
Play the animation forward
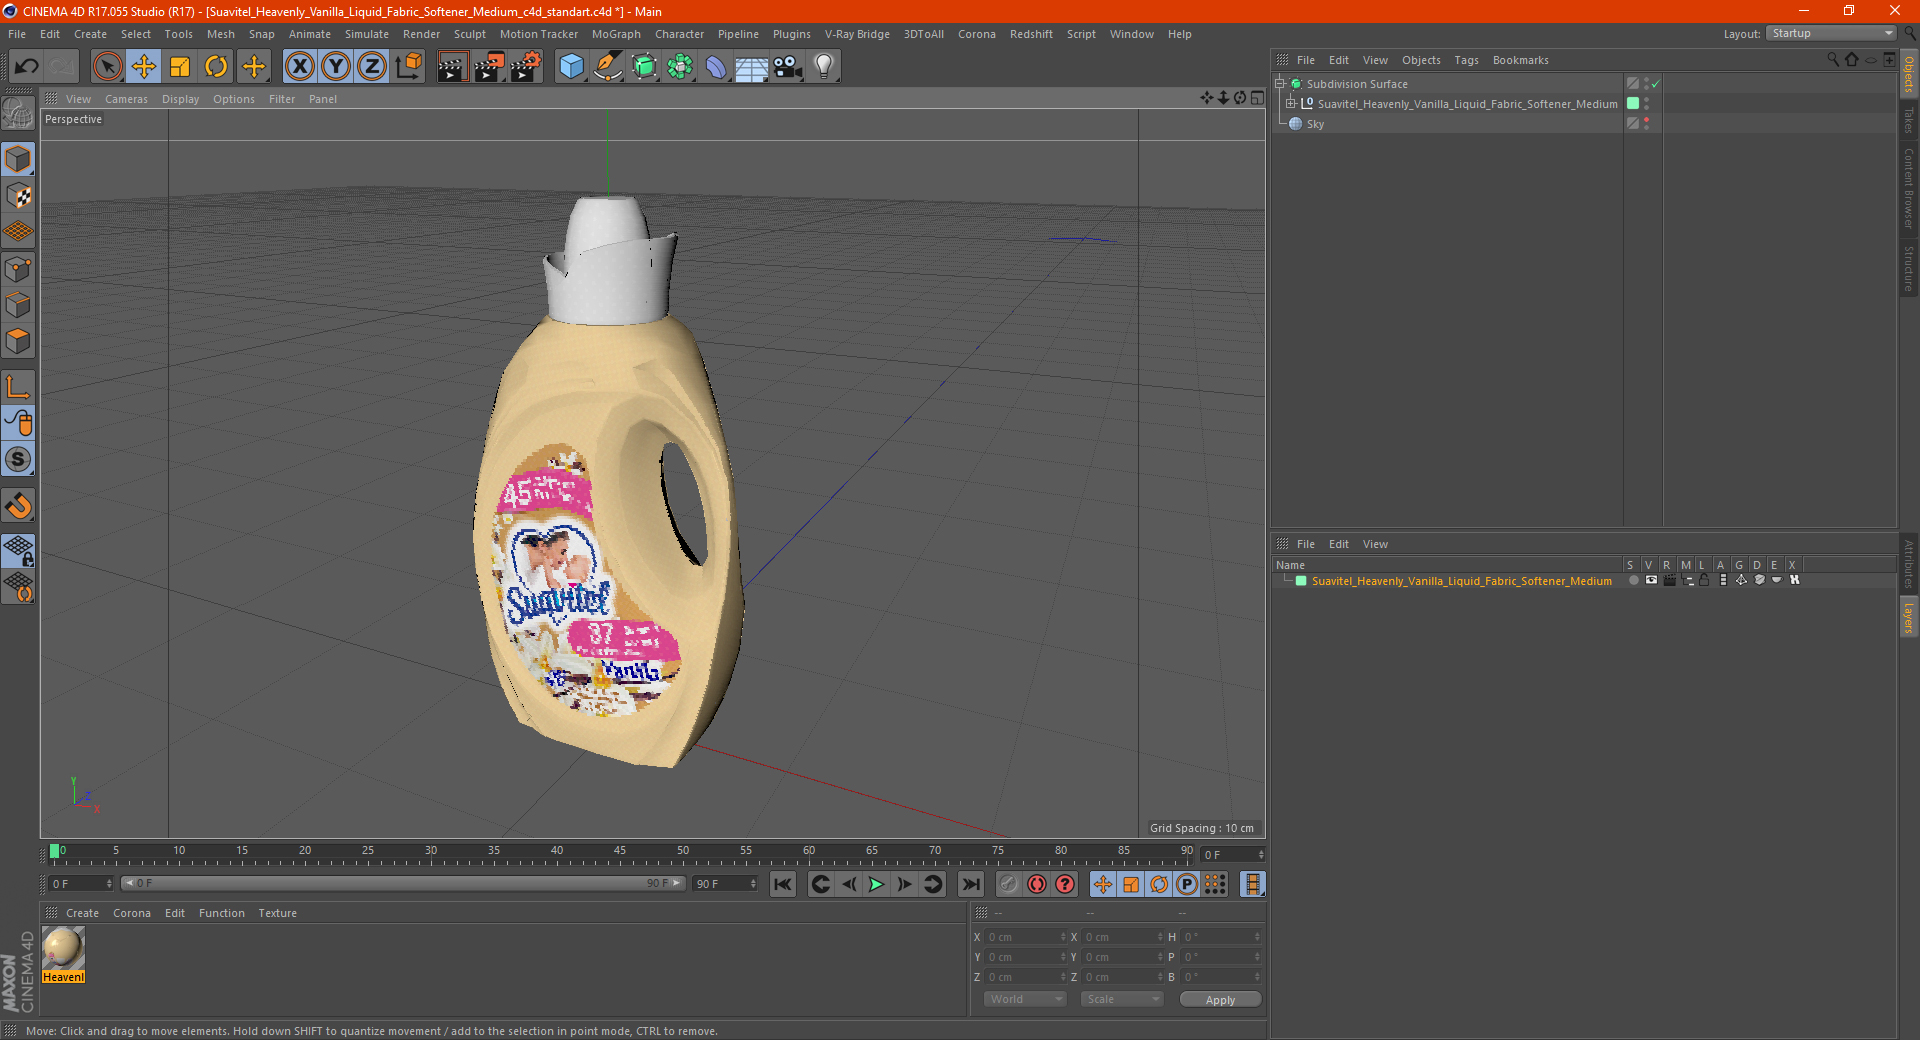(876, 884)
